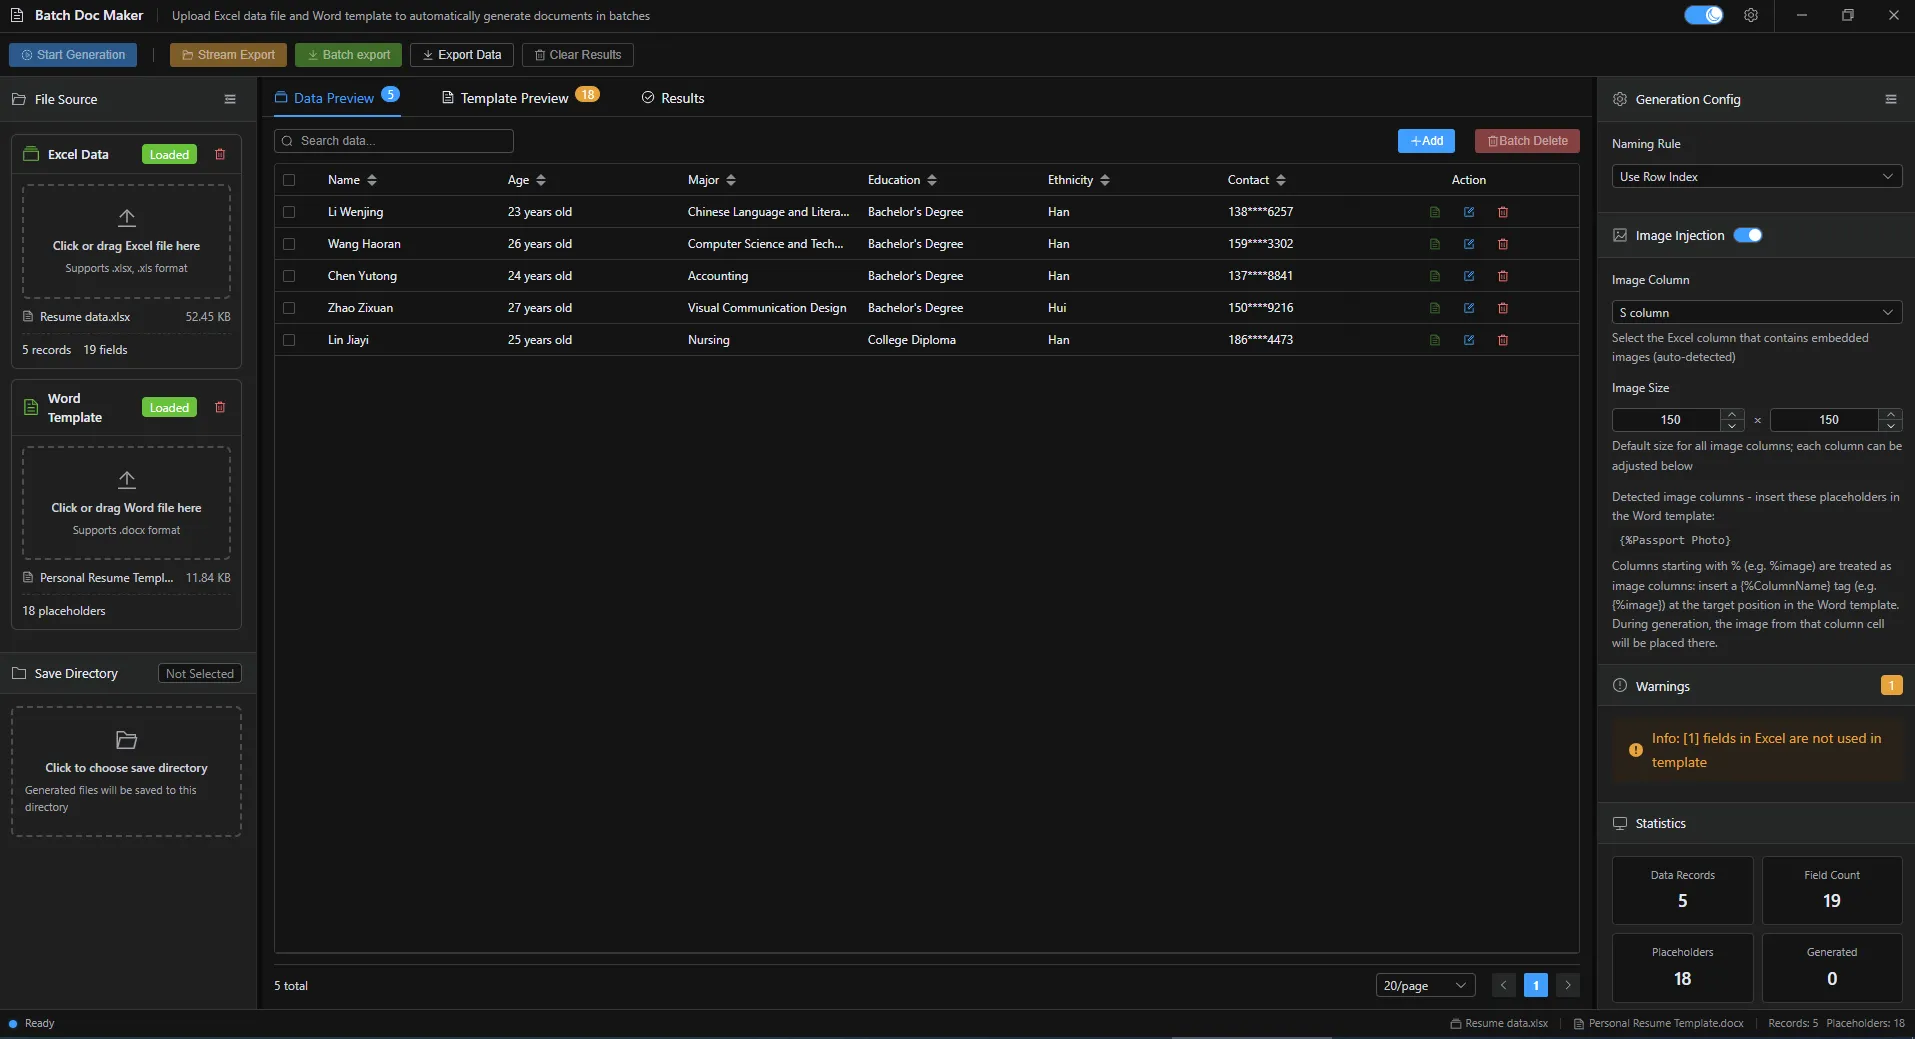Edit the Zhao Zixuan record

[x=1469, y=308]
